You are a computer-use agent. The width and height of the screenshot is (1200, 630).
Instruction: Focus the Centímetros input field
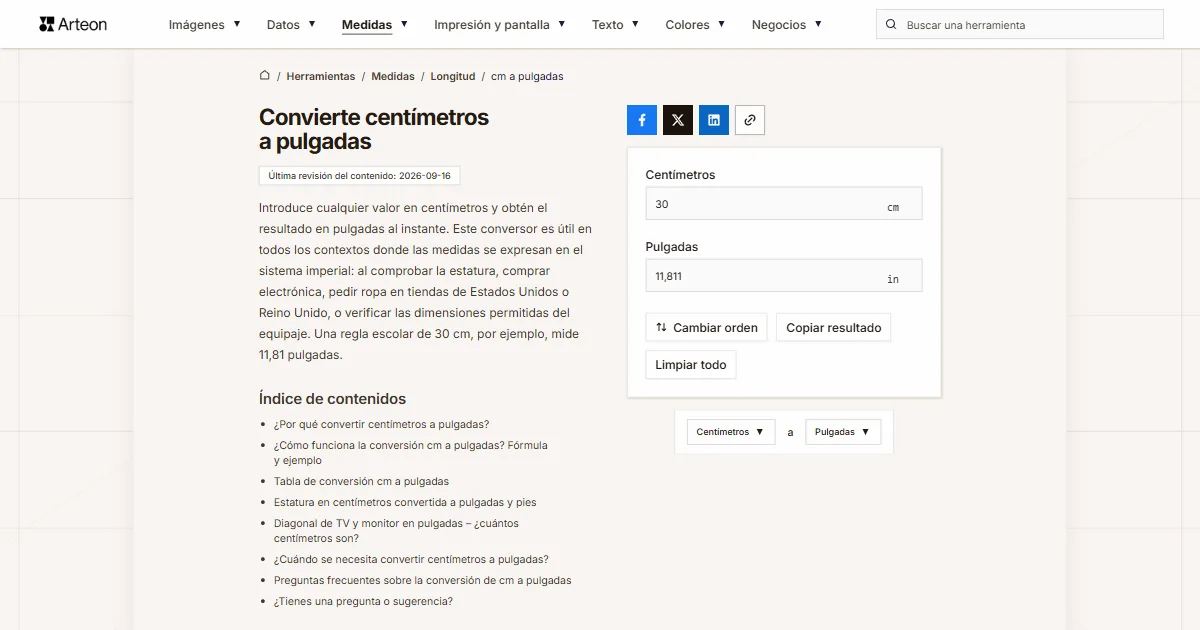point(784,204)
